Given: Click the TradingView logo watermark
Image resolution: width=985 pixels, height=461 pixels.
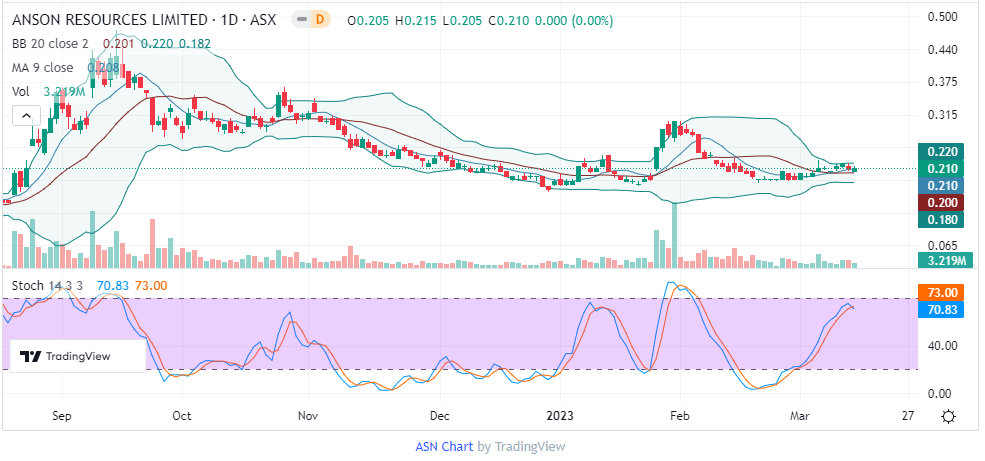Looking at the screenshot, I should [x=67, y=356].
